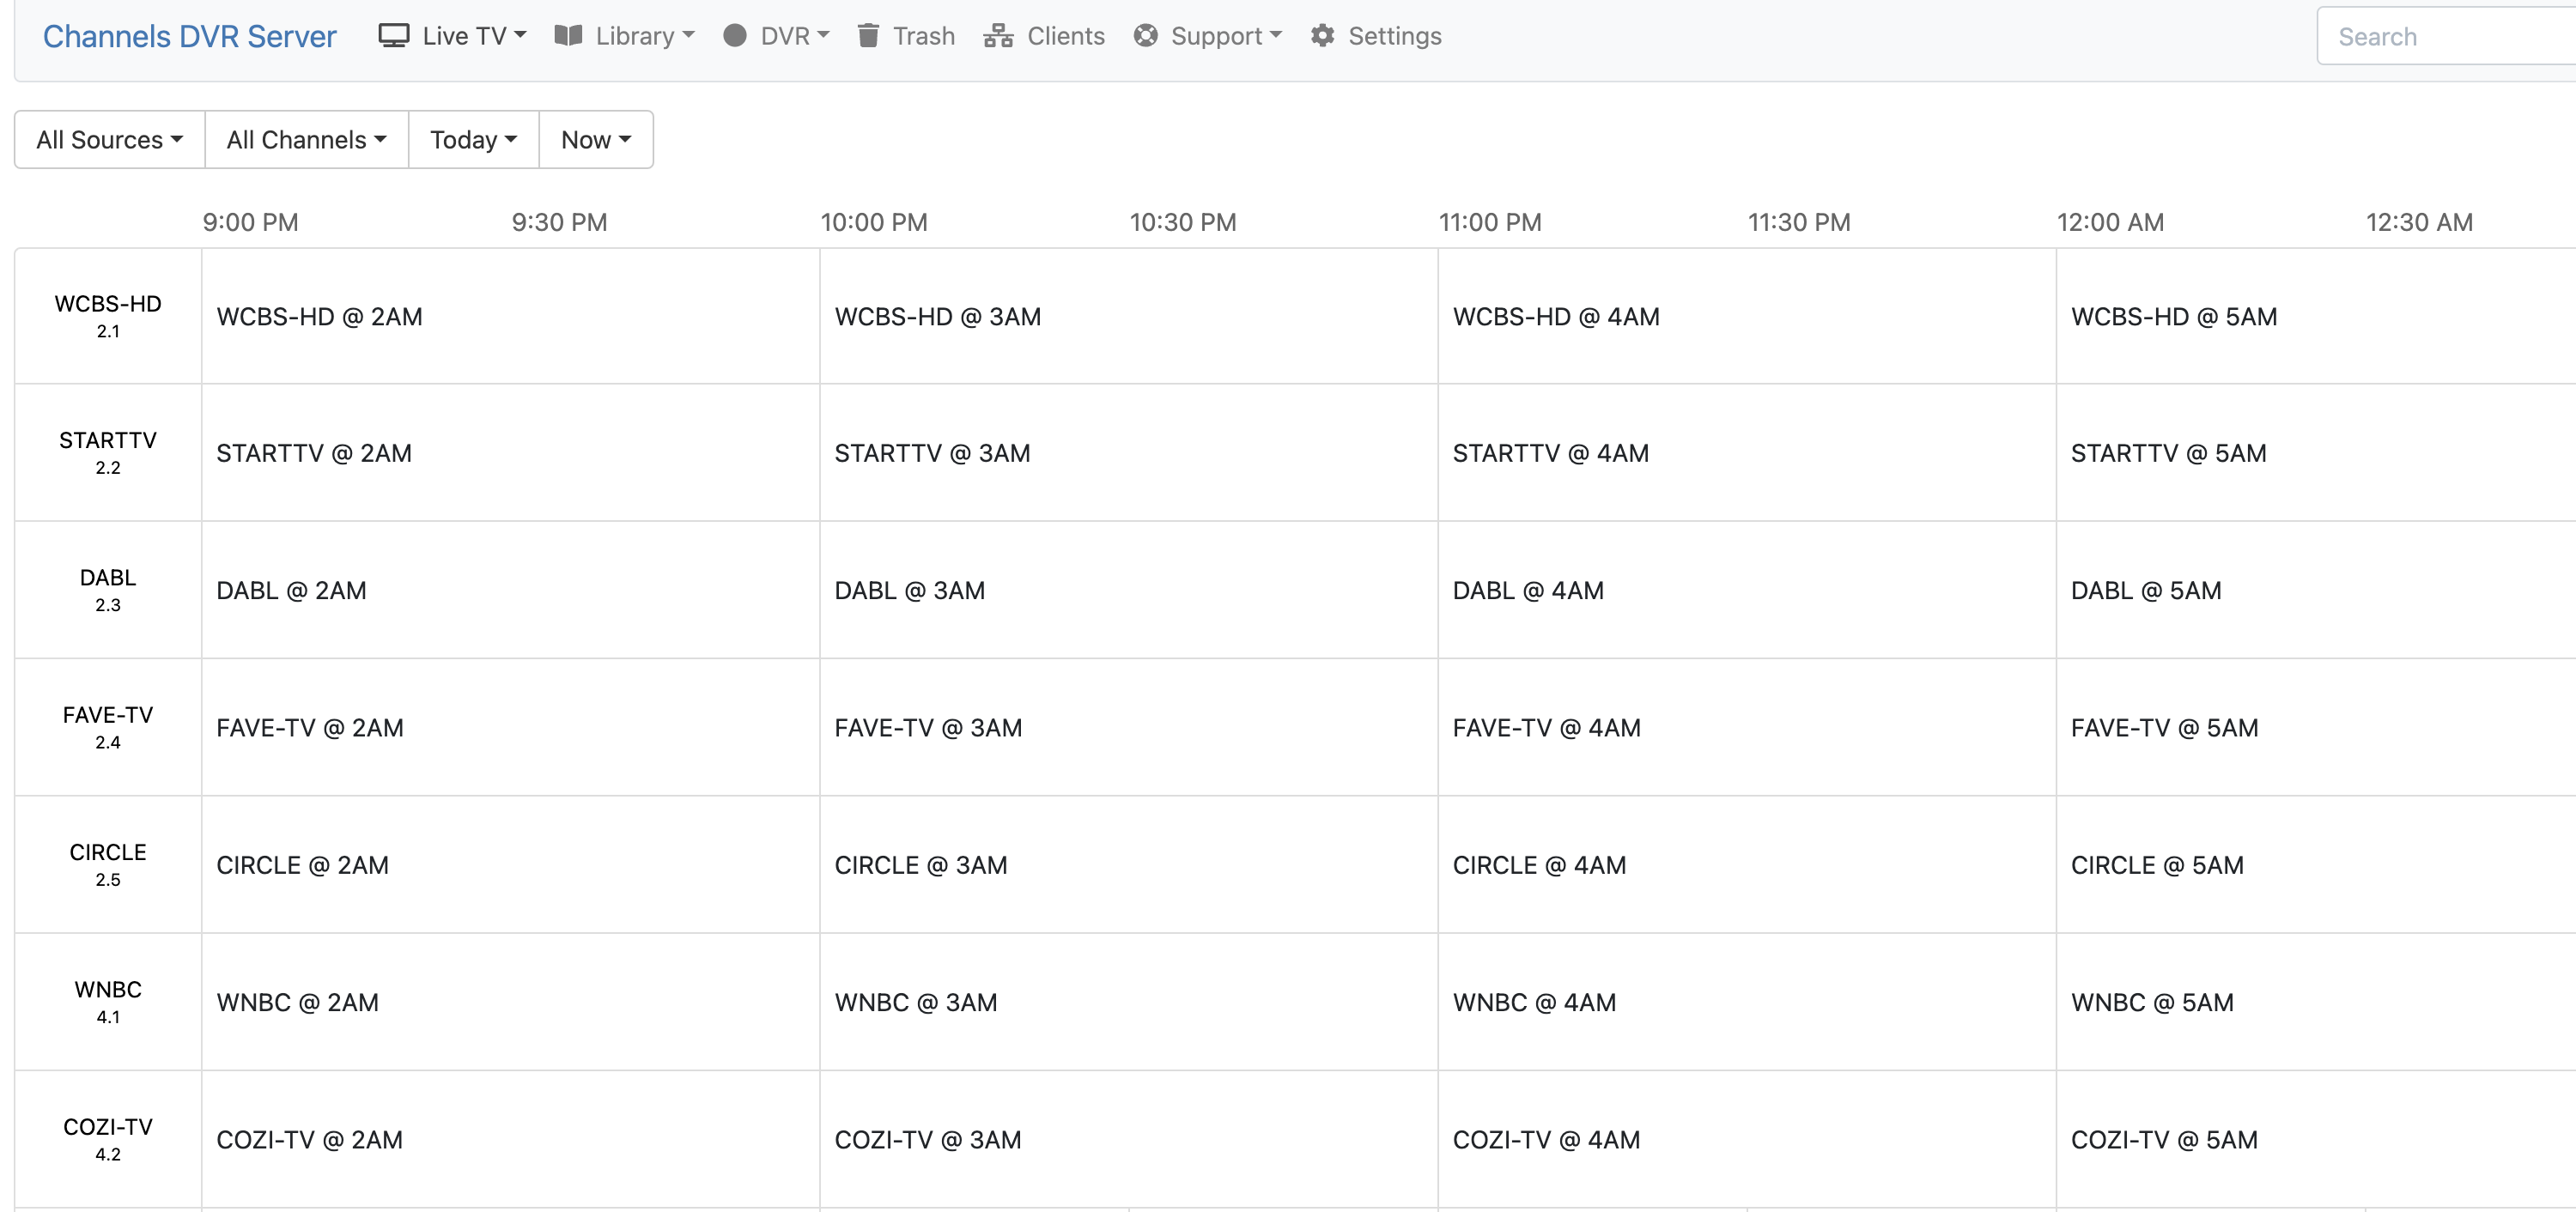This screenshot has width=2576, height=1212.
Task: Open the Trash menu item
Action: coord(923,36)
